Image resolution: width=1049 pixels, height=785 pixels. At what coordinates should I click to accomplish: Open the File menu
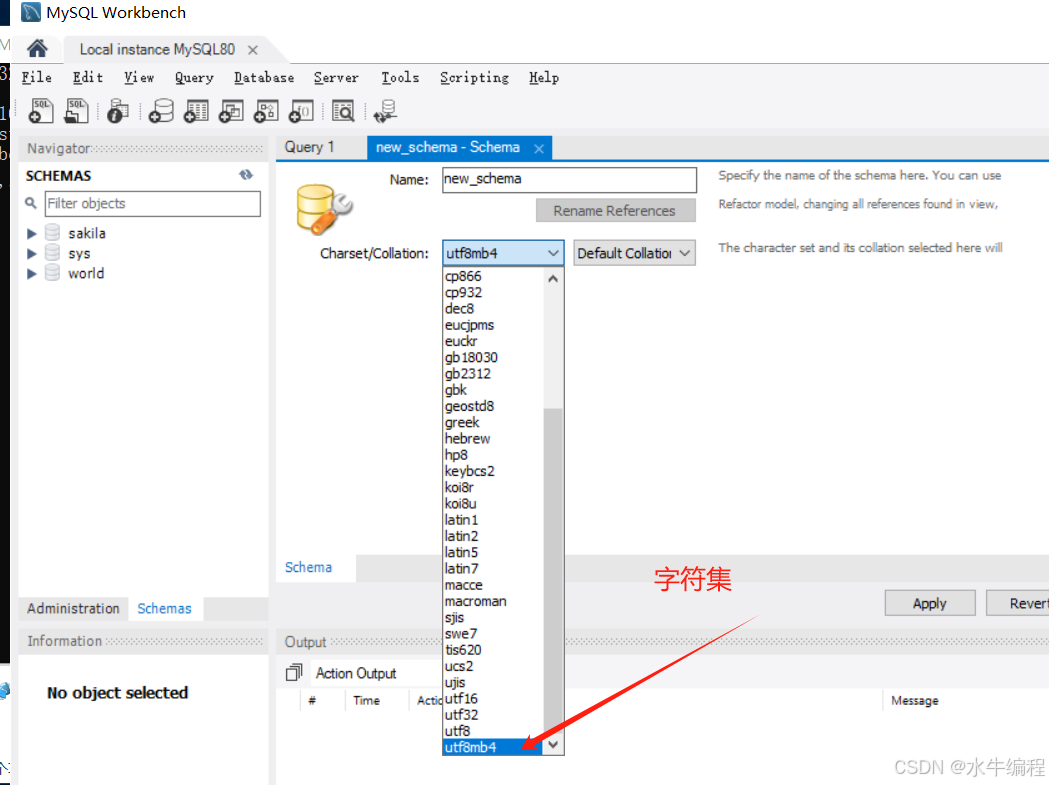point(37,78)
